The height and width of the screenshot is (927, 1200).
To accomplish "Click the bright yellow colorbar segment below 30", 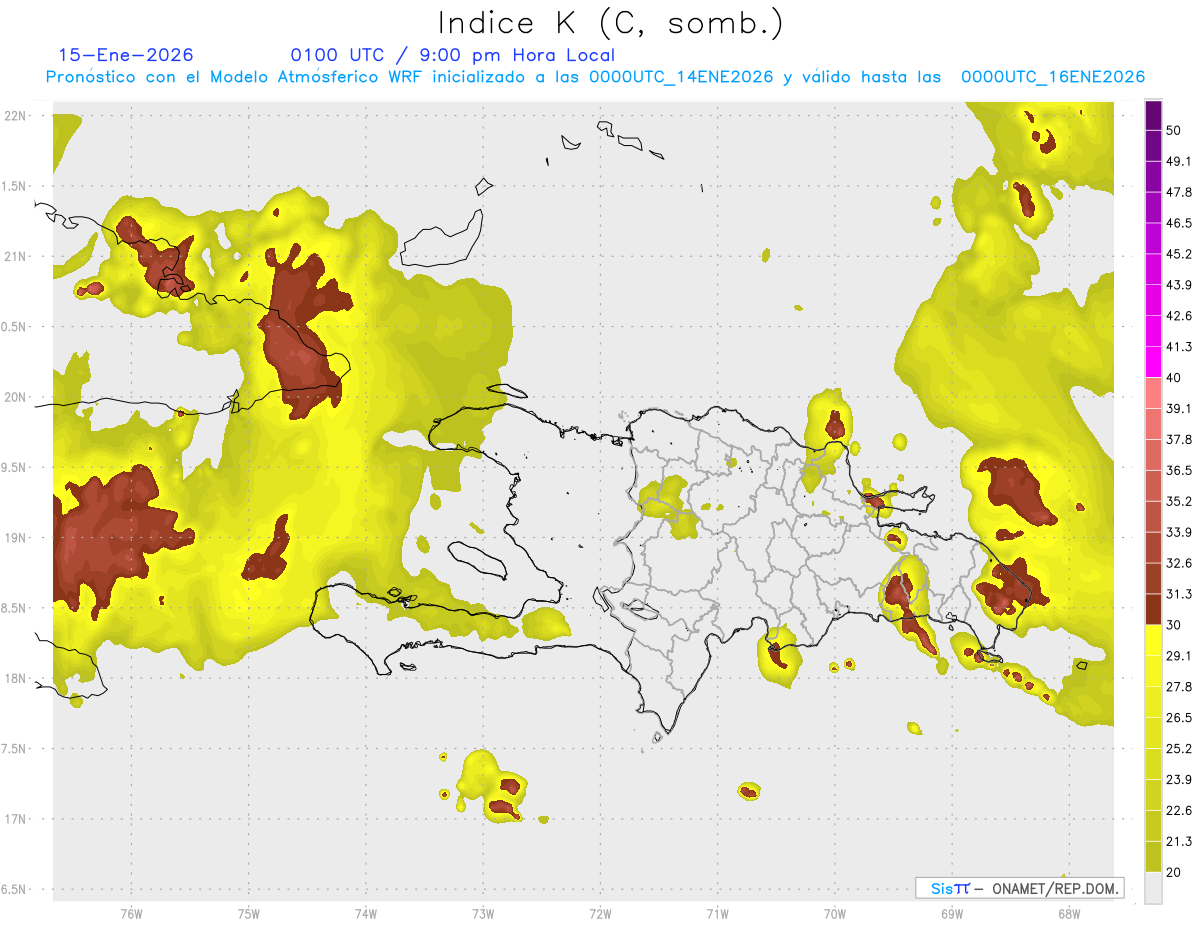I will [1154, 640].
